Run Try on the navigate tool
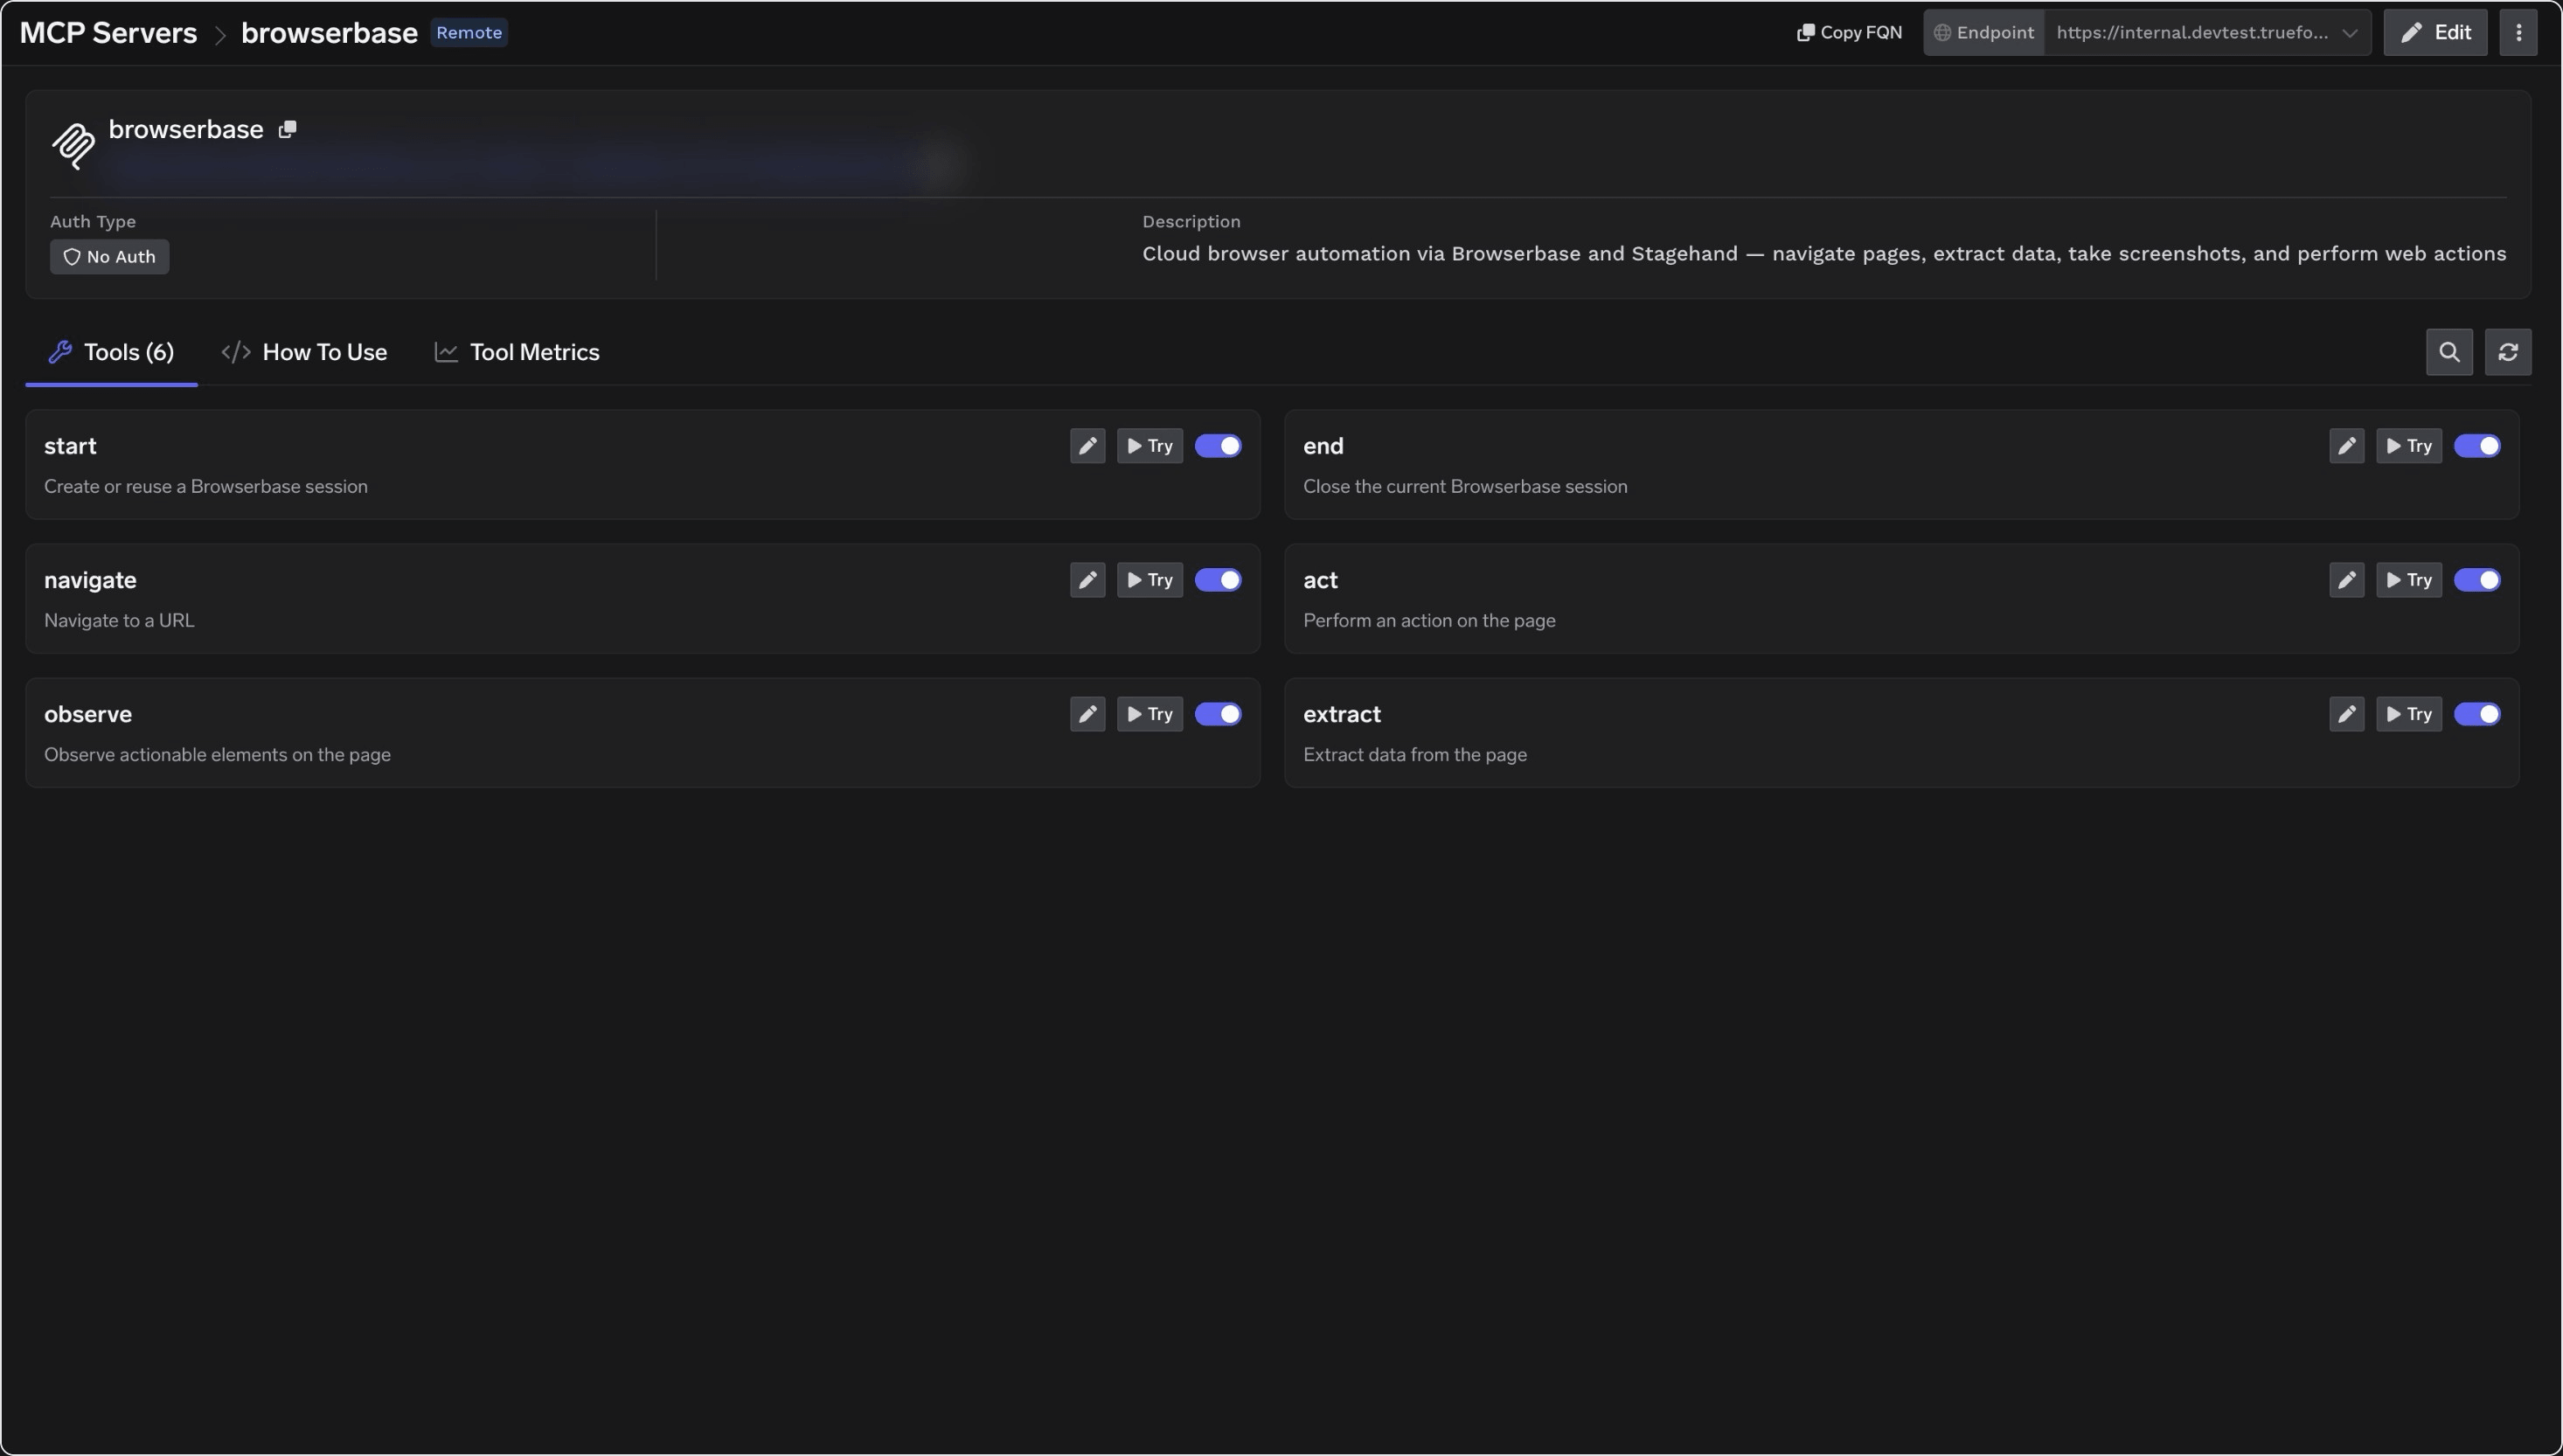 click(x=1150, y=580)
